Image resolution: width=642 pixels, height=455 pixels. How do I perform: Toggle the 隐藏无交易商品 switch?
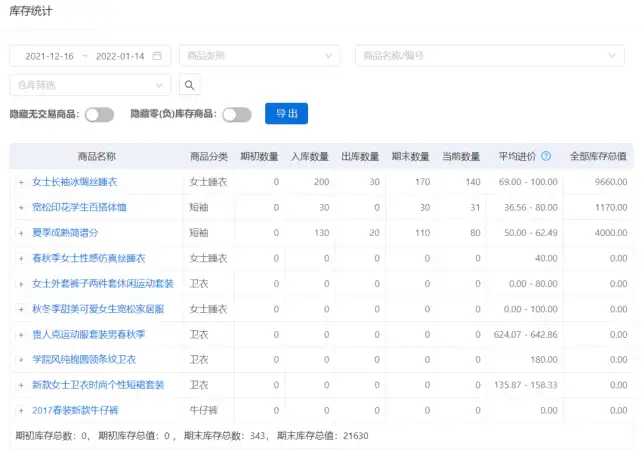coord(99,114)
